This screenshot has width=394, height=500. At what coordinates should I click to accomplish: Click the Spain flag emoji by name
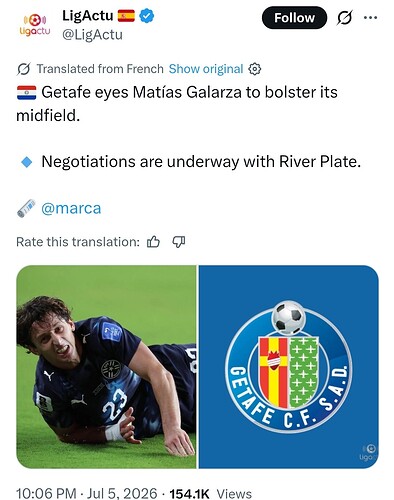point(126,16)
